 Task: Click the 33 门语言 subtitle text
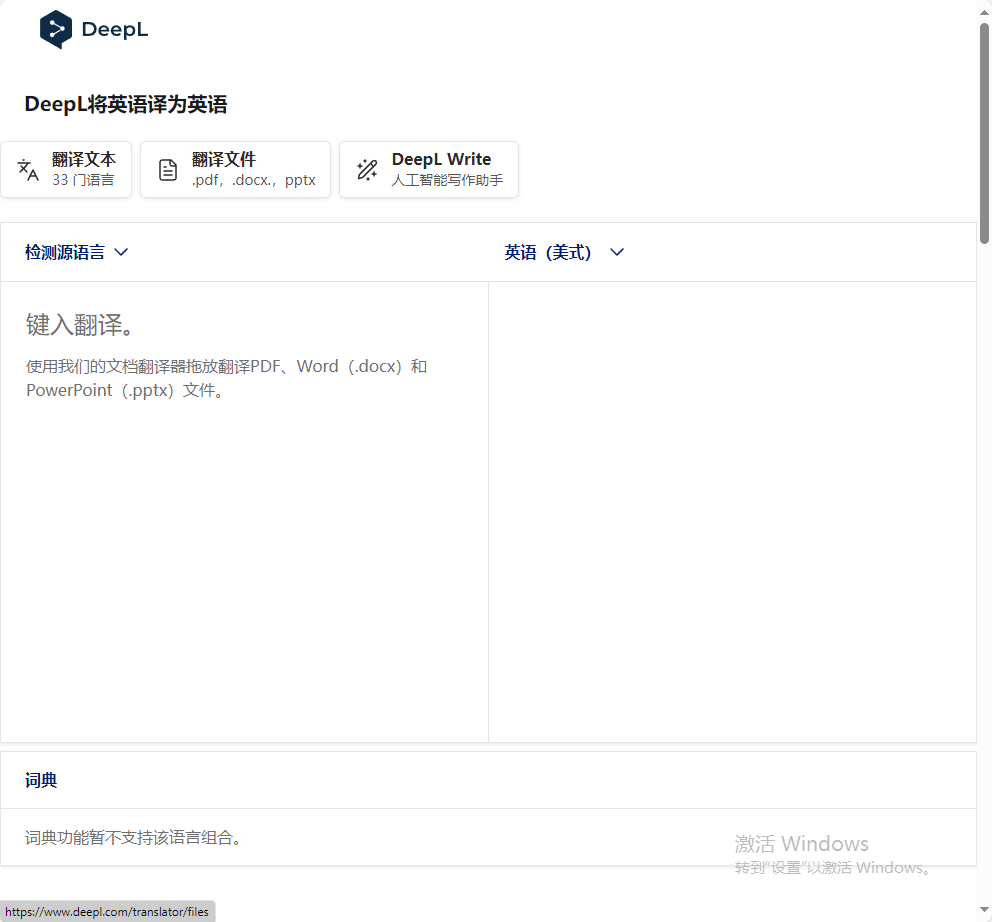[83, 180]
